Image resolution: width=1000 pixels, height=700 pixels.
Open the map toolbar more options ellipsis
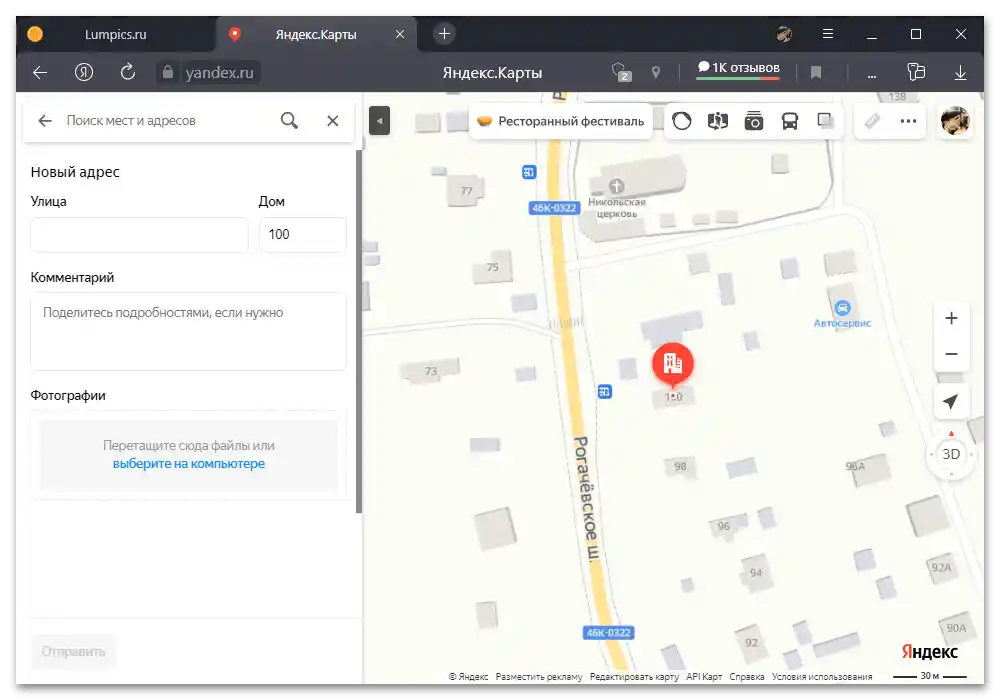[x=908, y=120]
